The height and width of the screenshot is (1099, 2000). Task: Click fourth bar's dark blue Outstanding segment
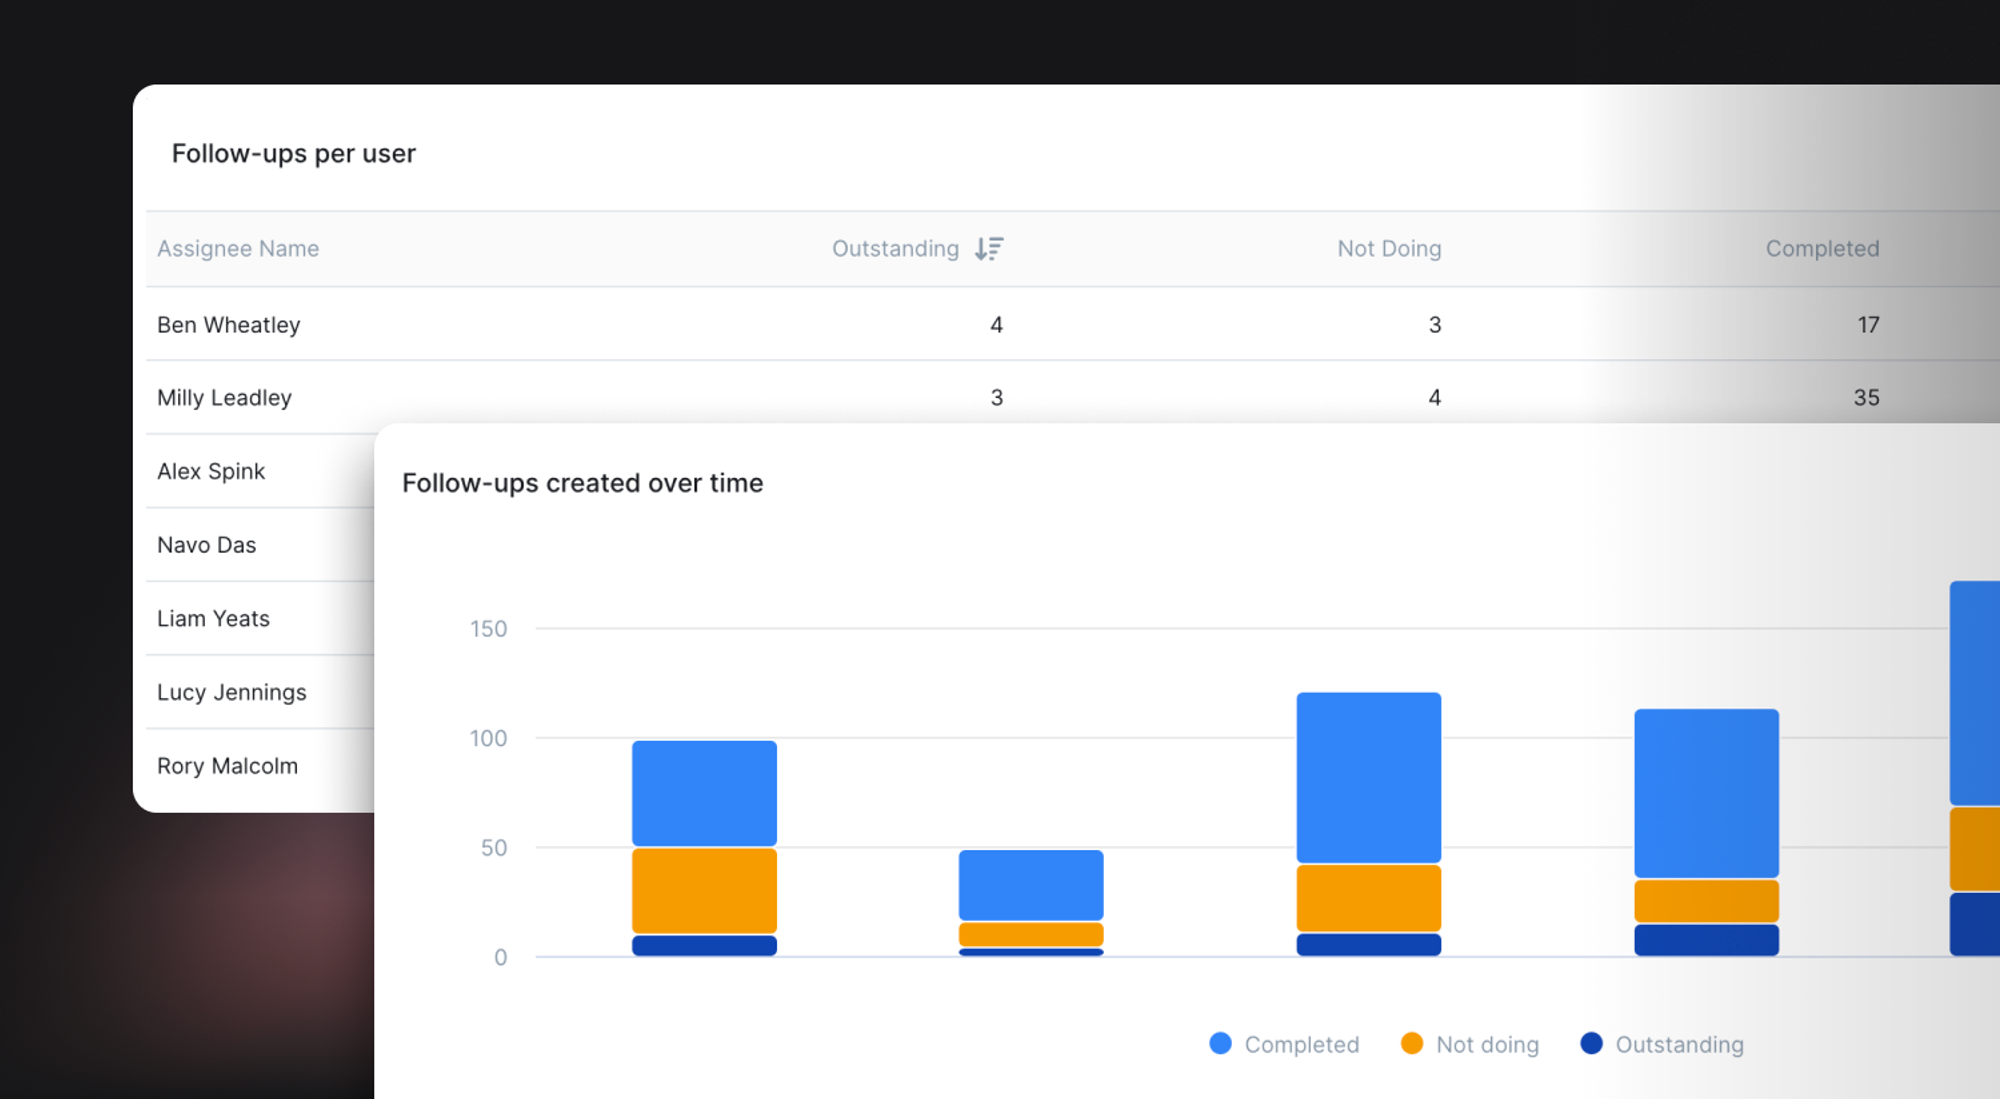point(1706,940)
